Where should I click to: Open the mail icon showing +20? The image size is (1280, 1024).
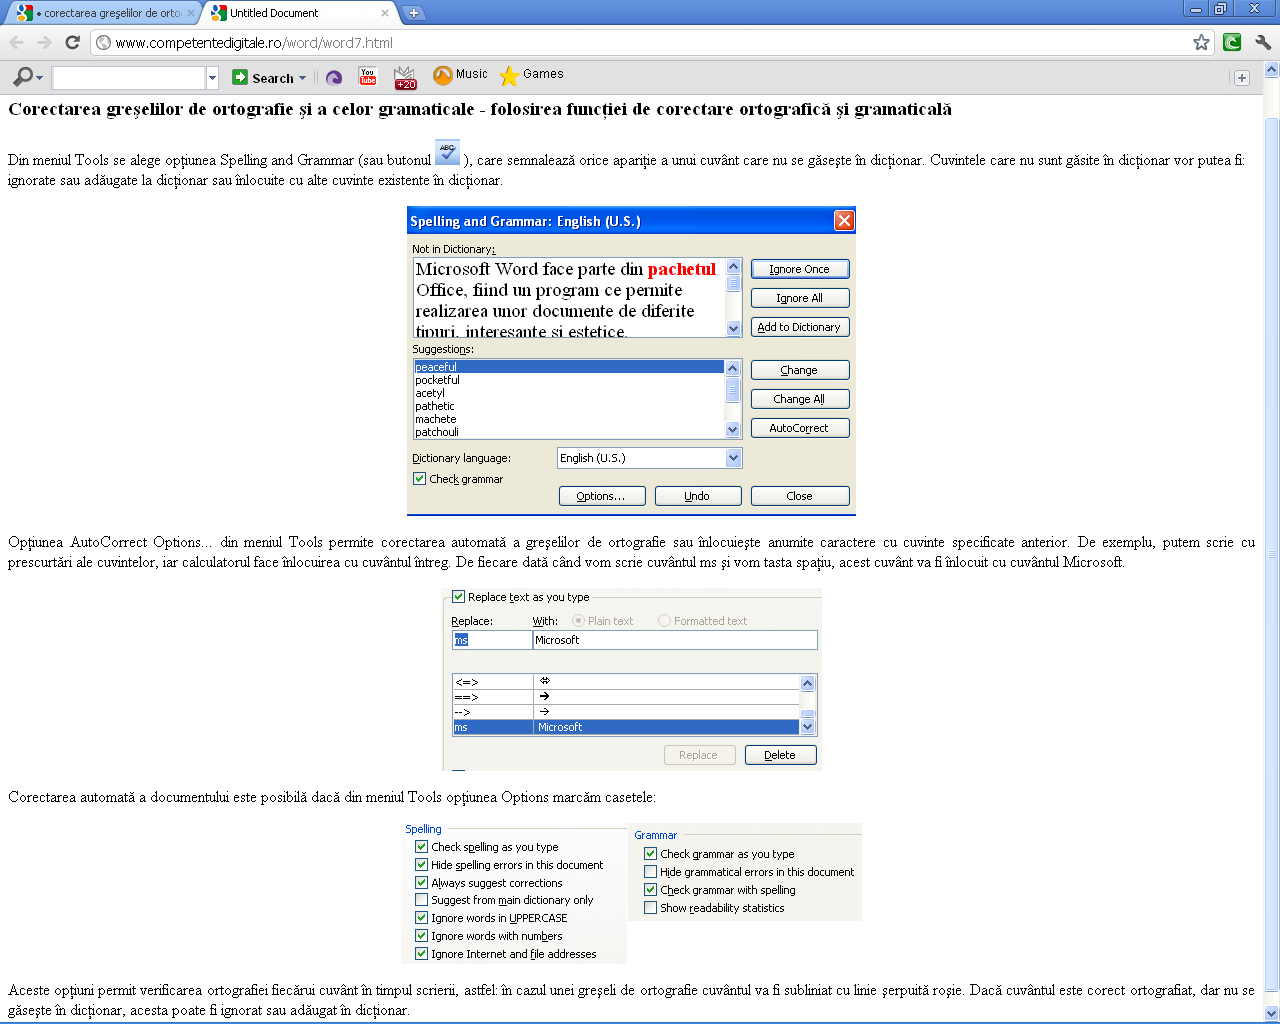click(405, 77)
